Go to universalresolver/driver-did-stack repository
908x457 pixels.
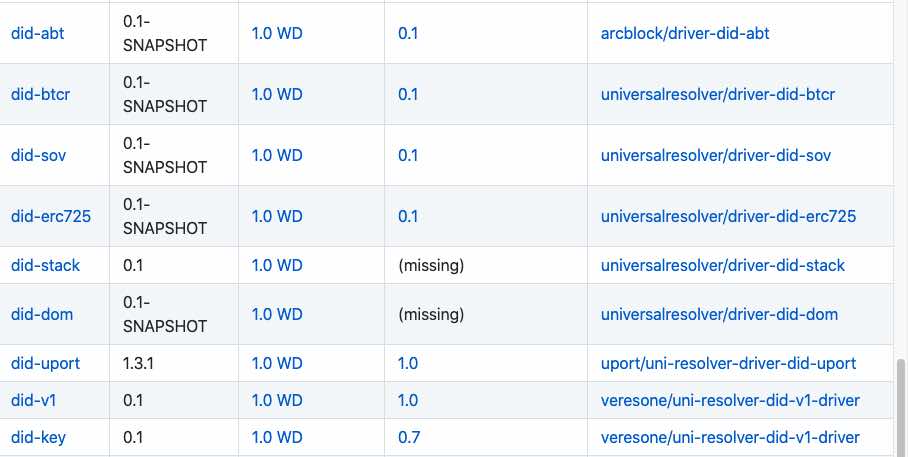tap(722, 265)
